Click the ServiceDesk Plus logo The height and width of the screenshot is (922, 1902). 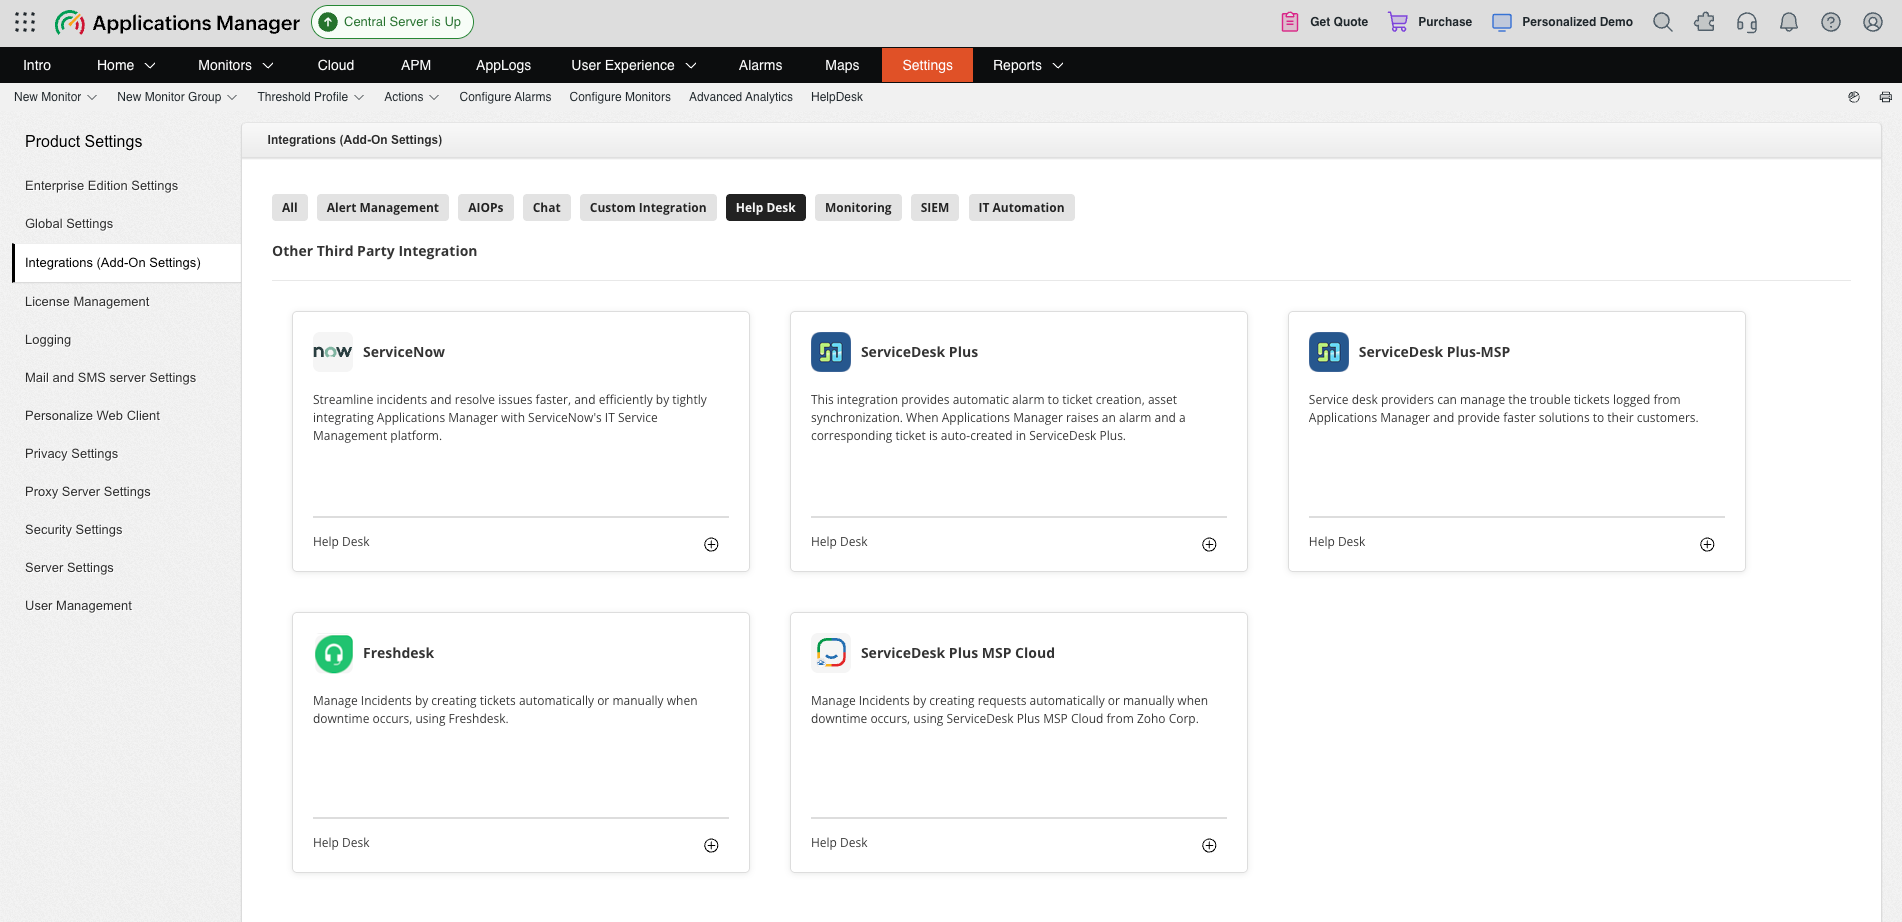[831, 352]
